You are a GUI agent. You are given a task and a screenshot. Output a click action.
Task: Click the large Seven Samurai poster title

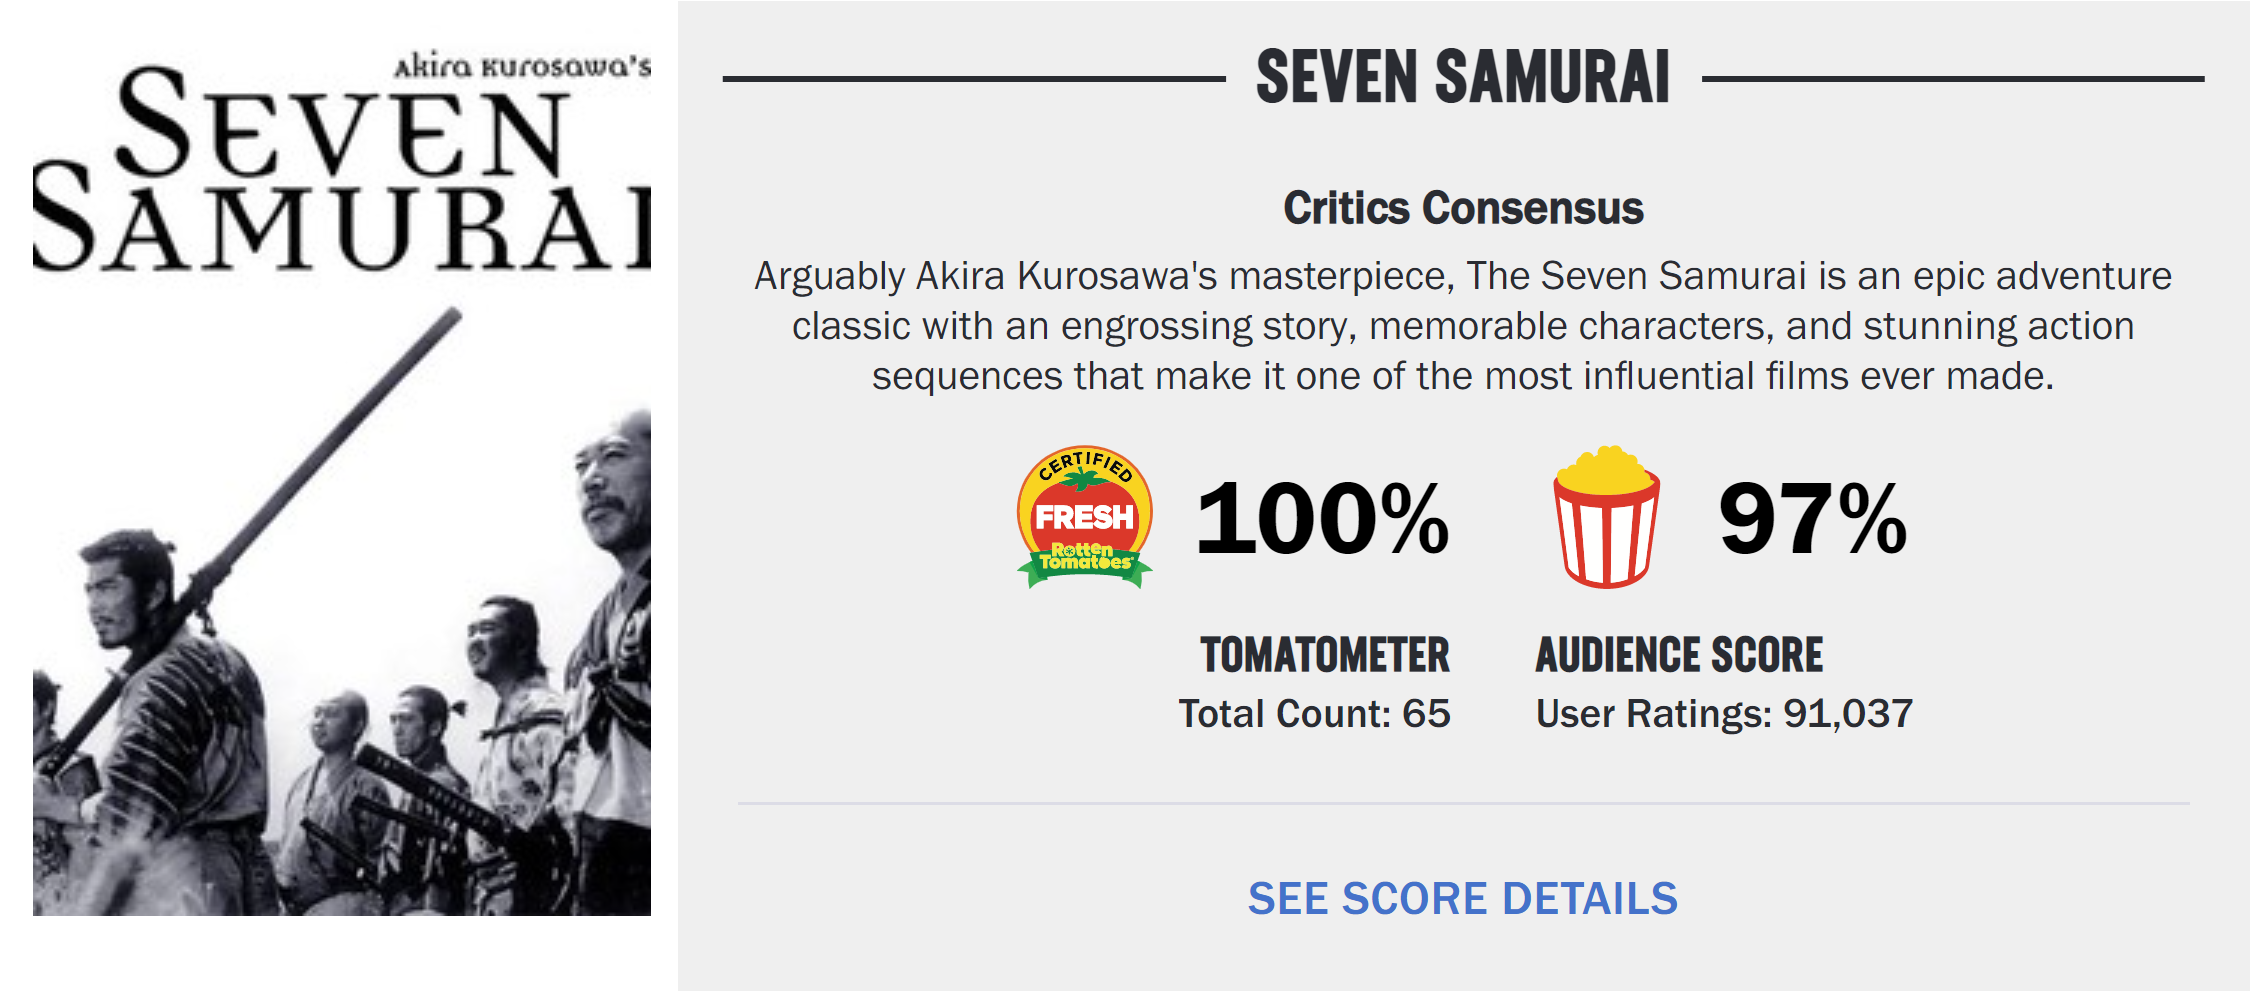click(340, 175)
